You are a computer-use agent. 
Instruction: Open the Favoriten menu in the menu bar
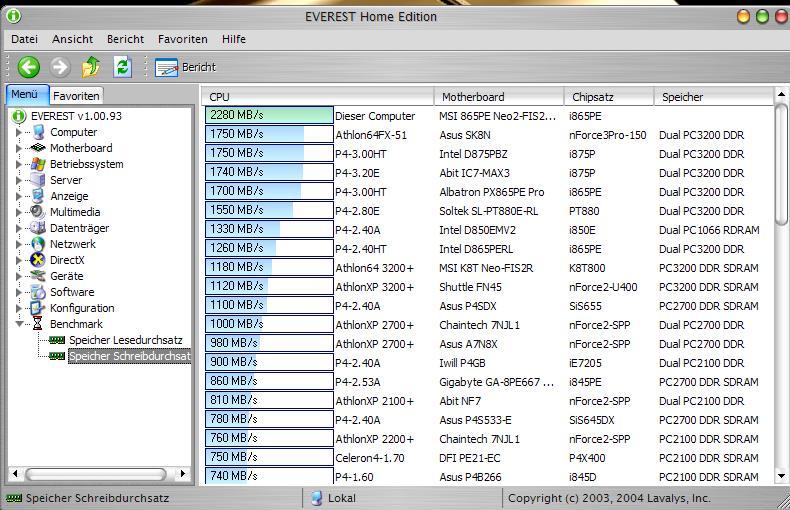click(182, 39)
